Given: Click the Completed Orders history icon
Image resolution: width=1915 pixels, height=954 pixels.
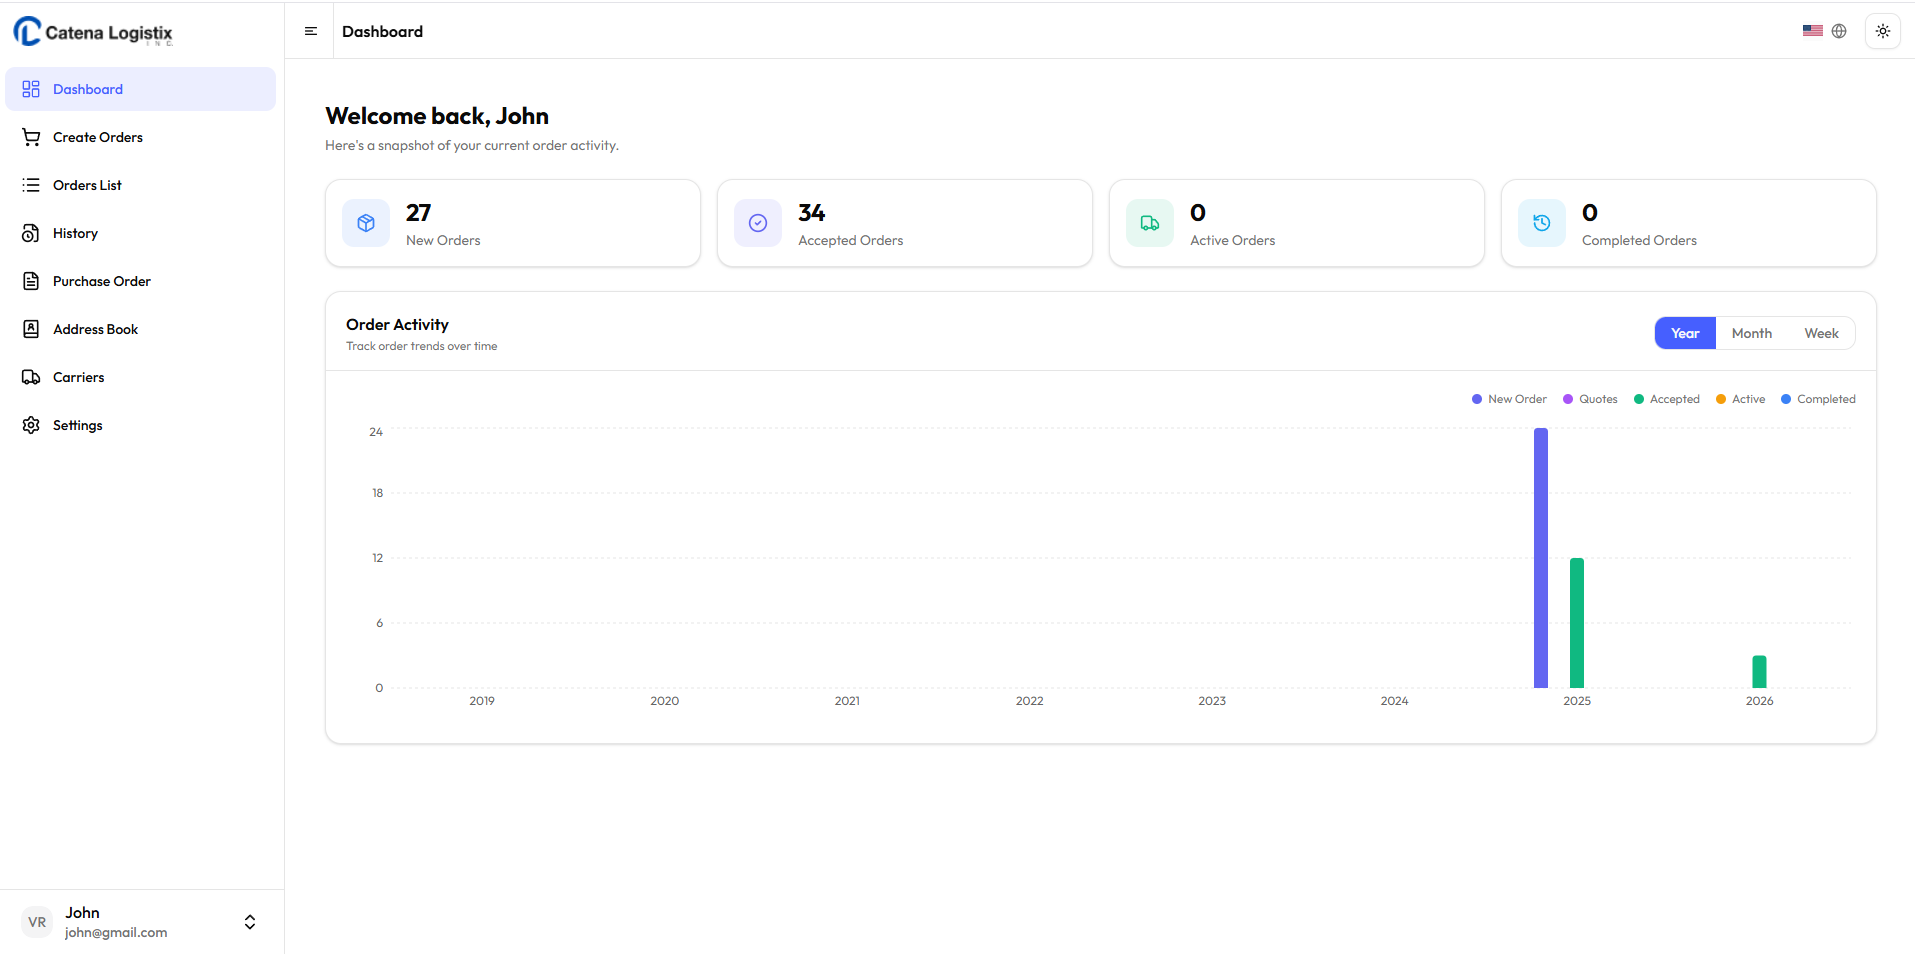Looking at the screenshot, I should click(1542, 223).
